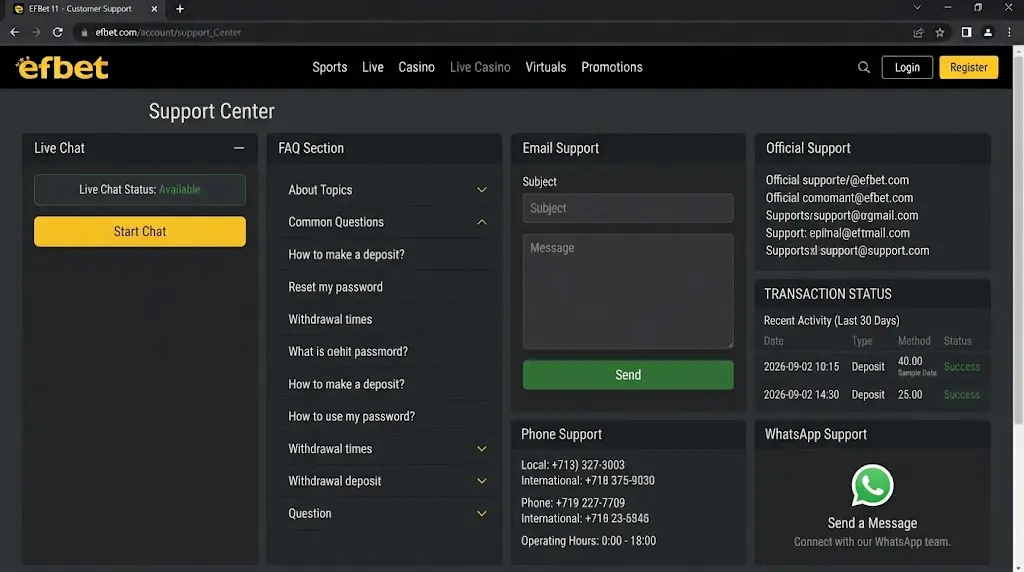Select the 2026-09-02 14:30 transaction row
1024x572 pixels.
click(x=872, y=394)
